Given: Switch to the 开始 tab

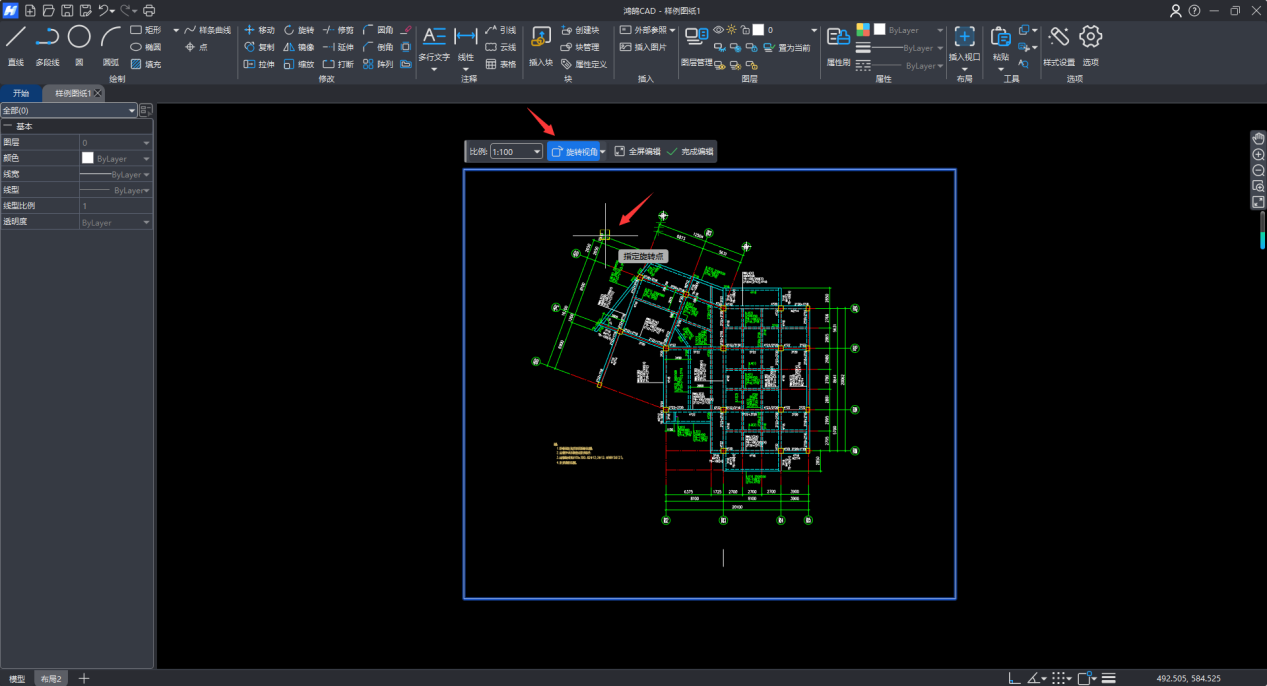Looking at the screenshot, I should (x=21, y=93).
